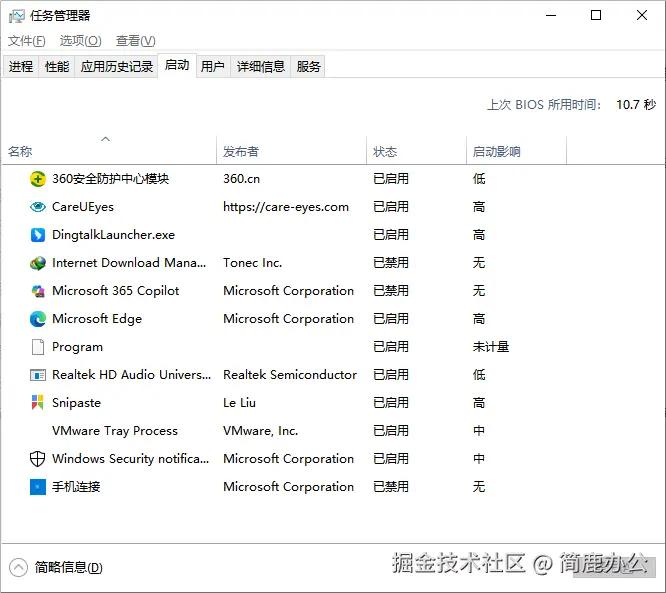Click the 360.cn publisher cell

pyautogui.click(x=242, y=179)
